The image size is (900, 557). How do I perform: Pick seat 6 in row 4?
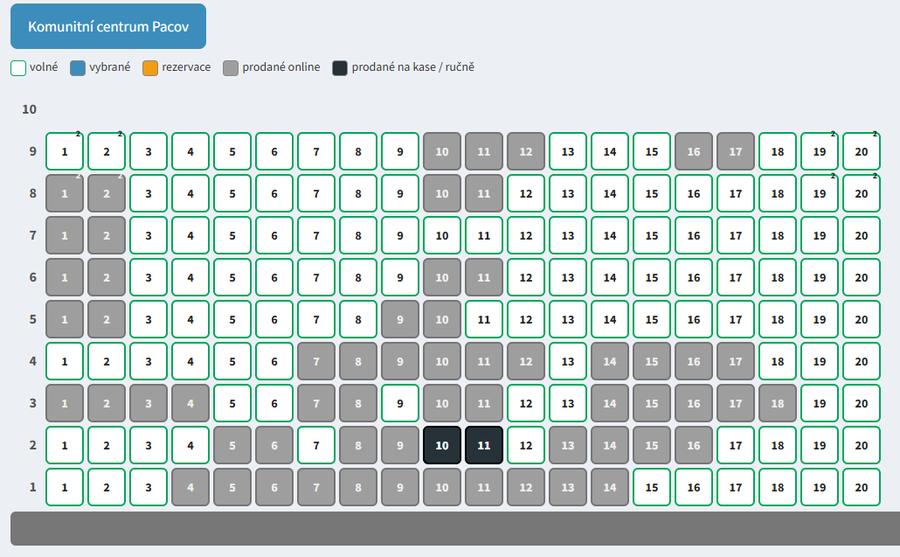tap(274, 361)
